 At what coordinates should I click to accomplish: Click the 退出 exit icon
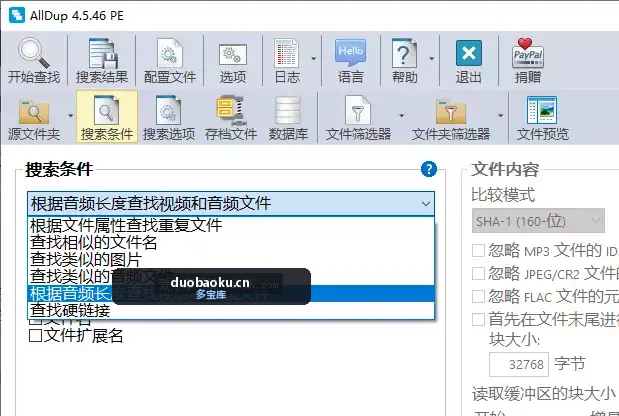tap(469, 53)
